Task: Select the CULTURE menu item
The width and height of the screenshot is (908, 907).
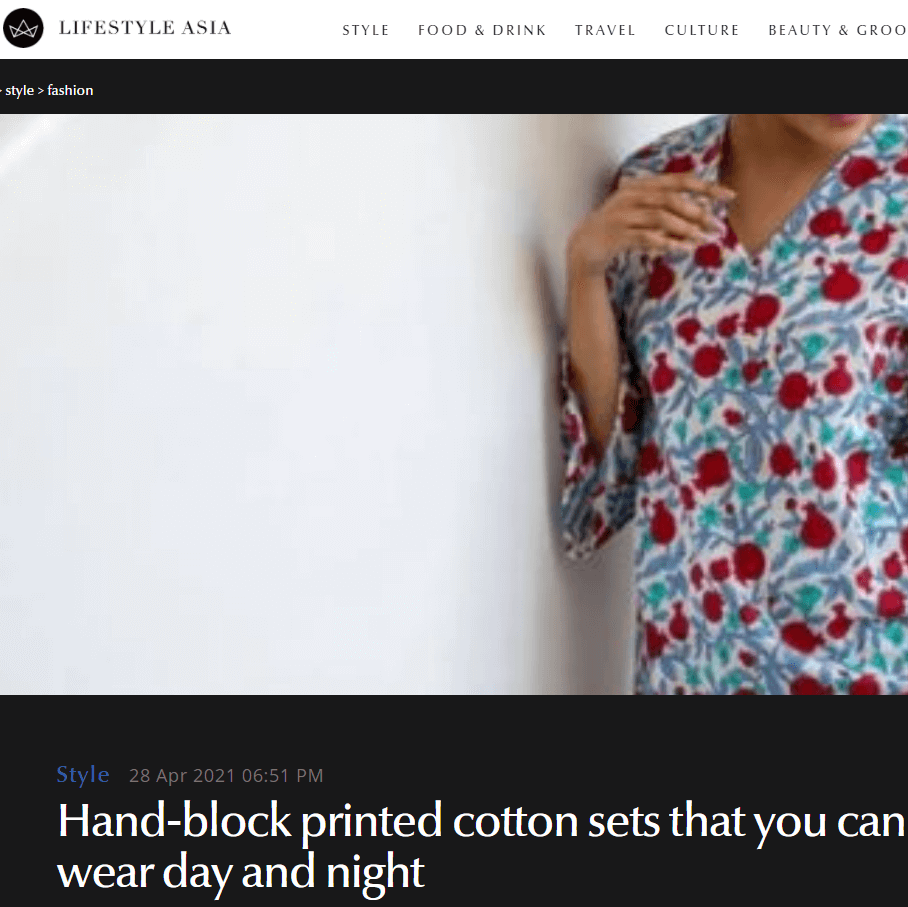Action: coord(702,30)
